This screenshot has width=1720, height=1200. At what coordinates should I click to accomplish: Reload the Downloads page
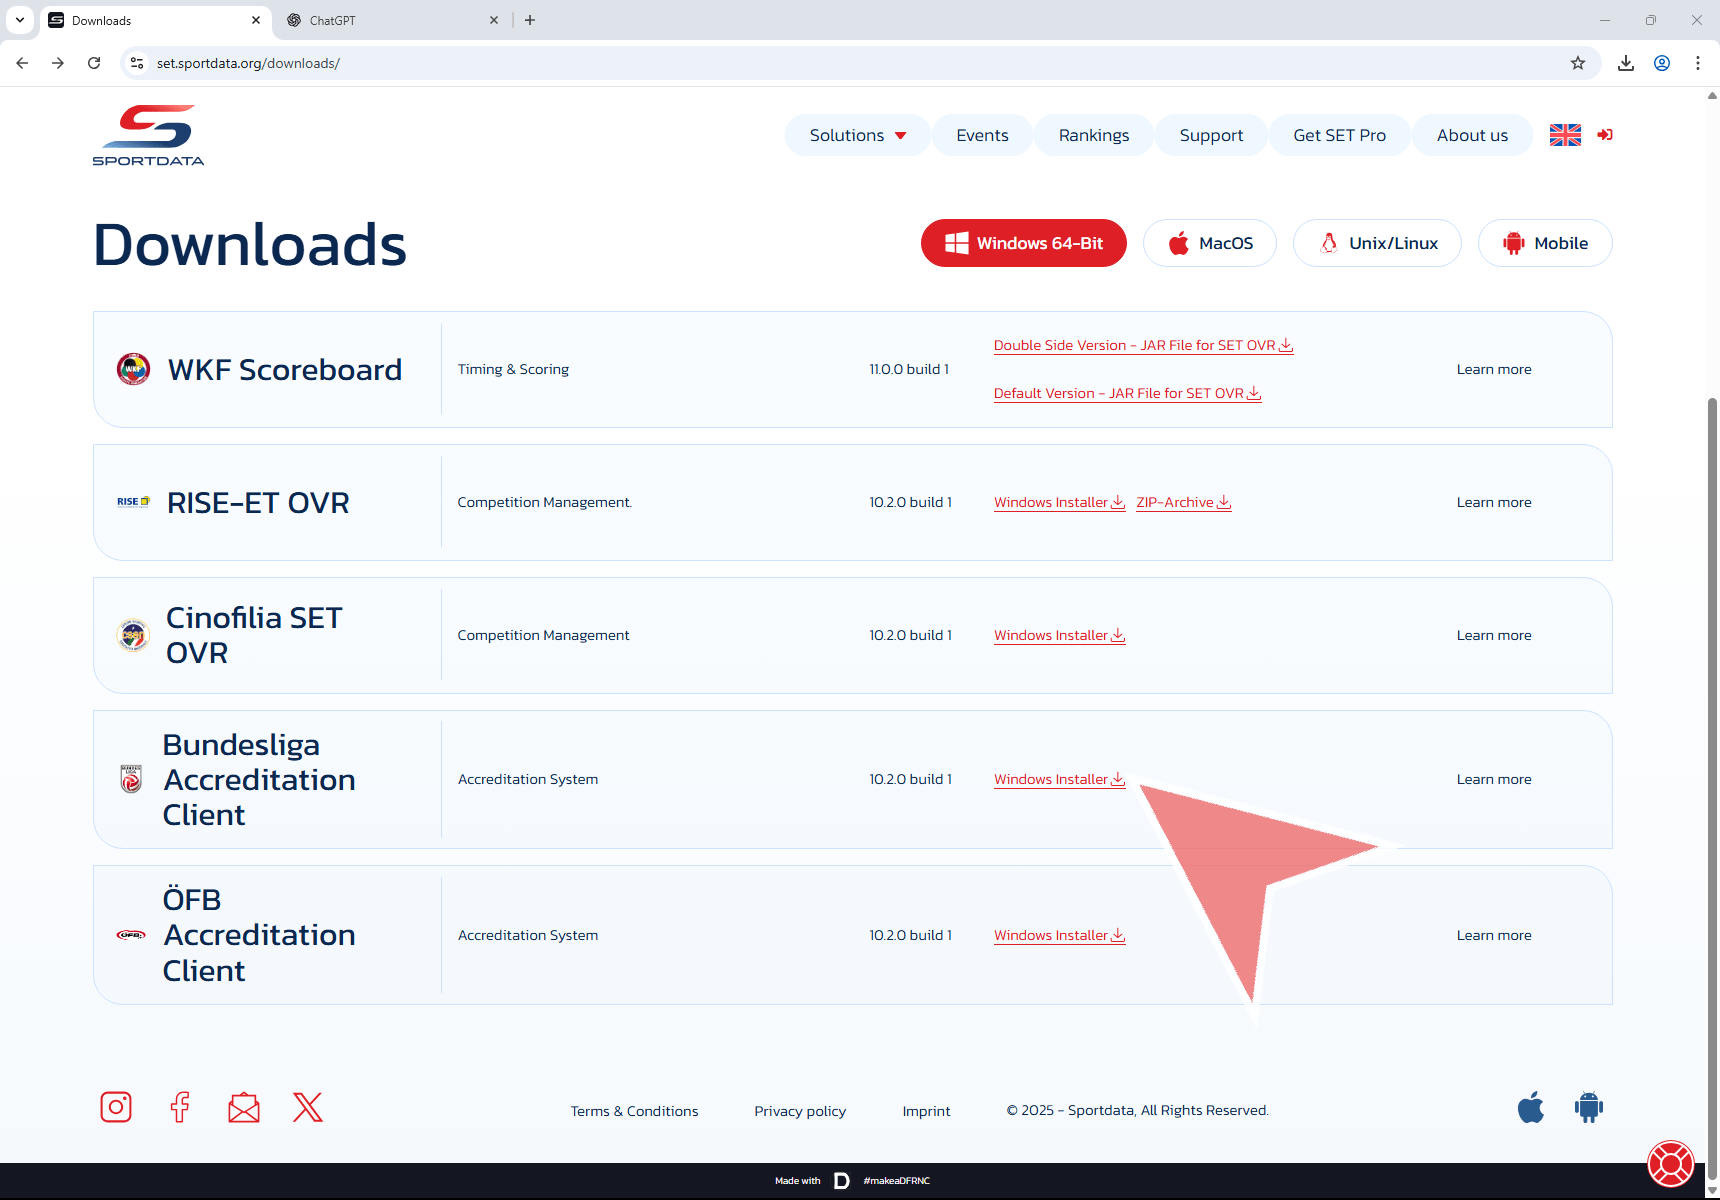(x=94, y=63)
